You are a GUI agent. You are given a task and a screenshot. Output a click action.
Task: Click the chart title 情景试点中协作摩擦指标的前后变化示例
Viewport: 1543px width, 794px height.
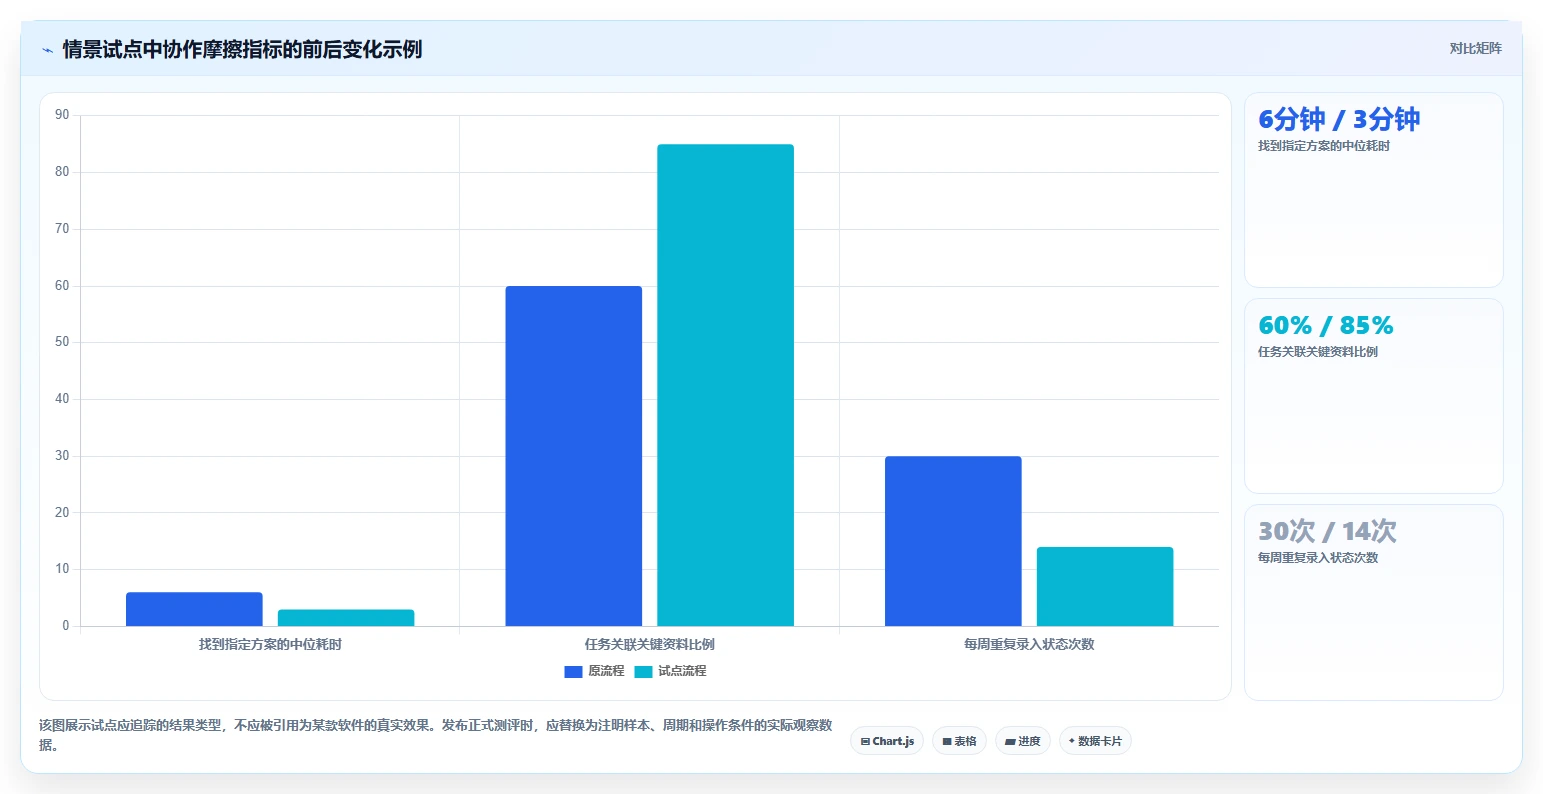242,49
